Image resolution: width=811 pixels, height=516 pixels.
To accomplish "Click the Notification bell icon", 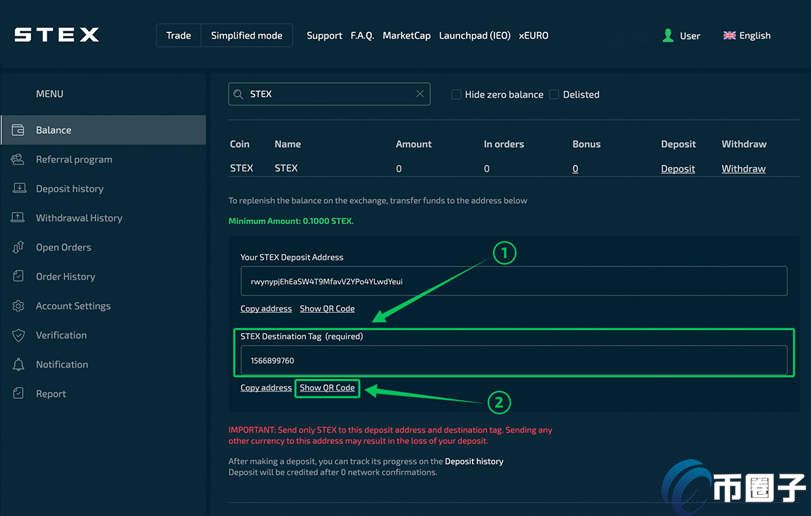I will click(18, 365).
